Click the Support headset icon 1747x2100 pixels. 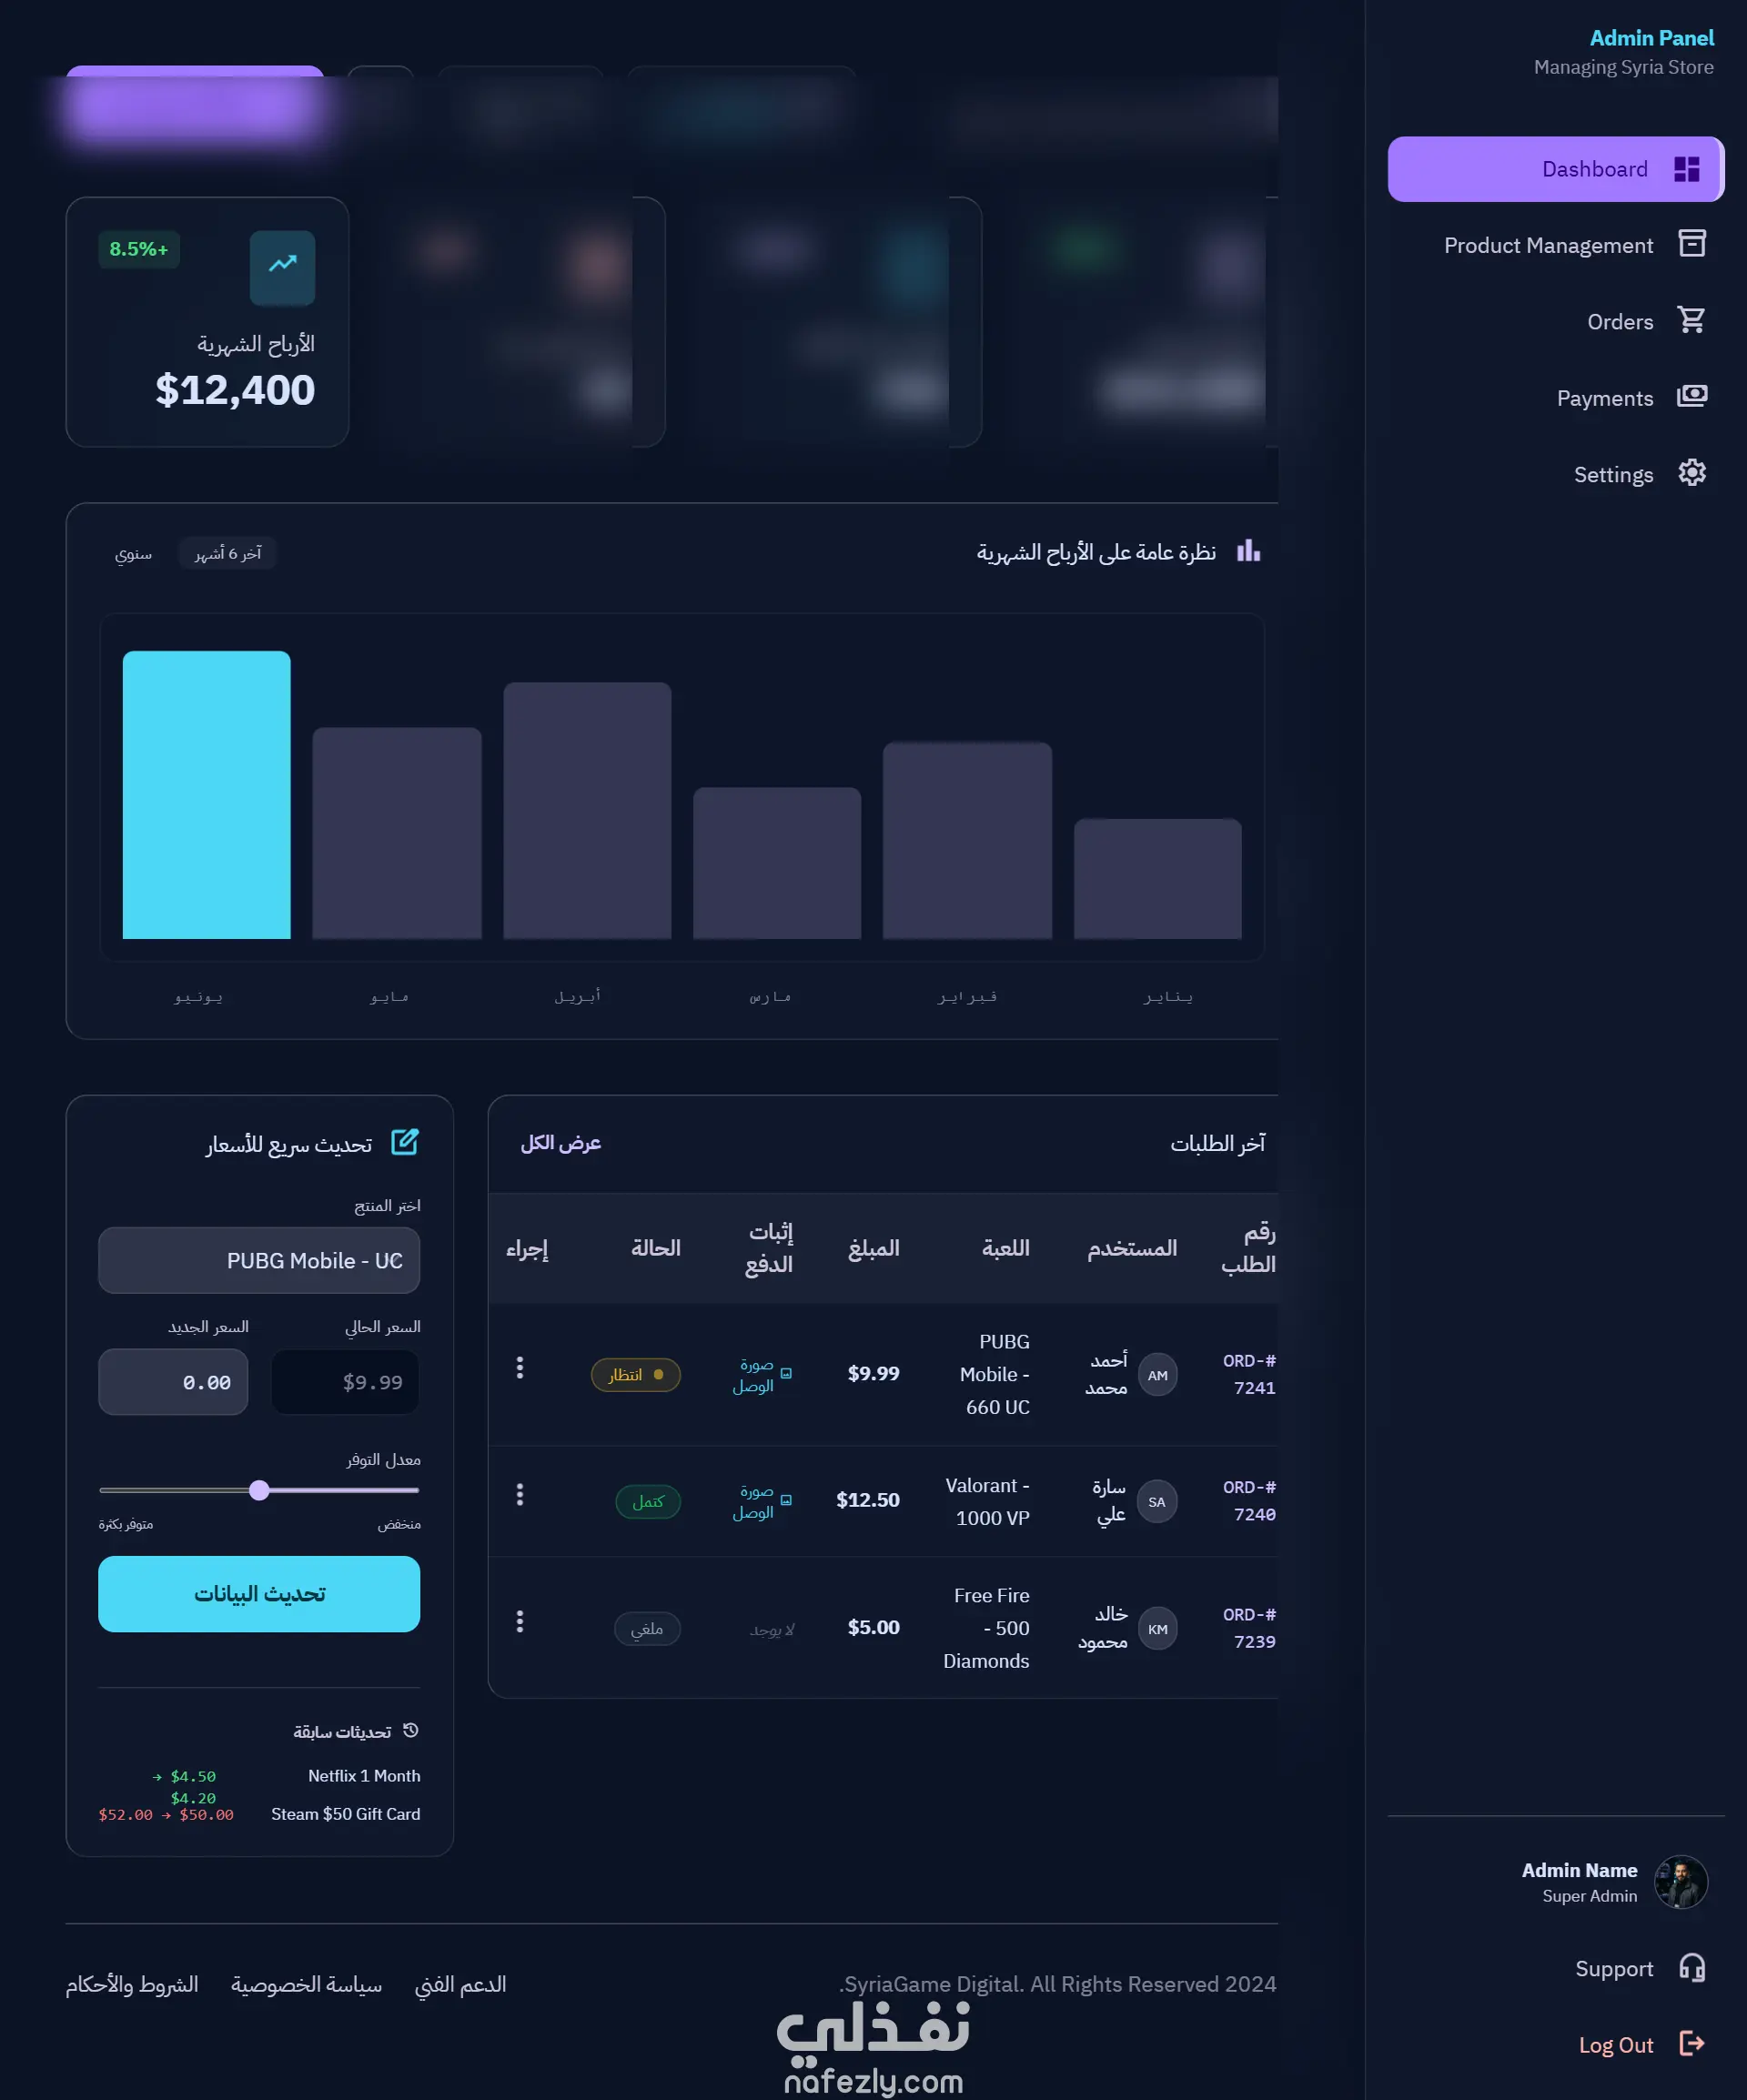click(1691, 1967)
